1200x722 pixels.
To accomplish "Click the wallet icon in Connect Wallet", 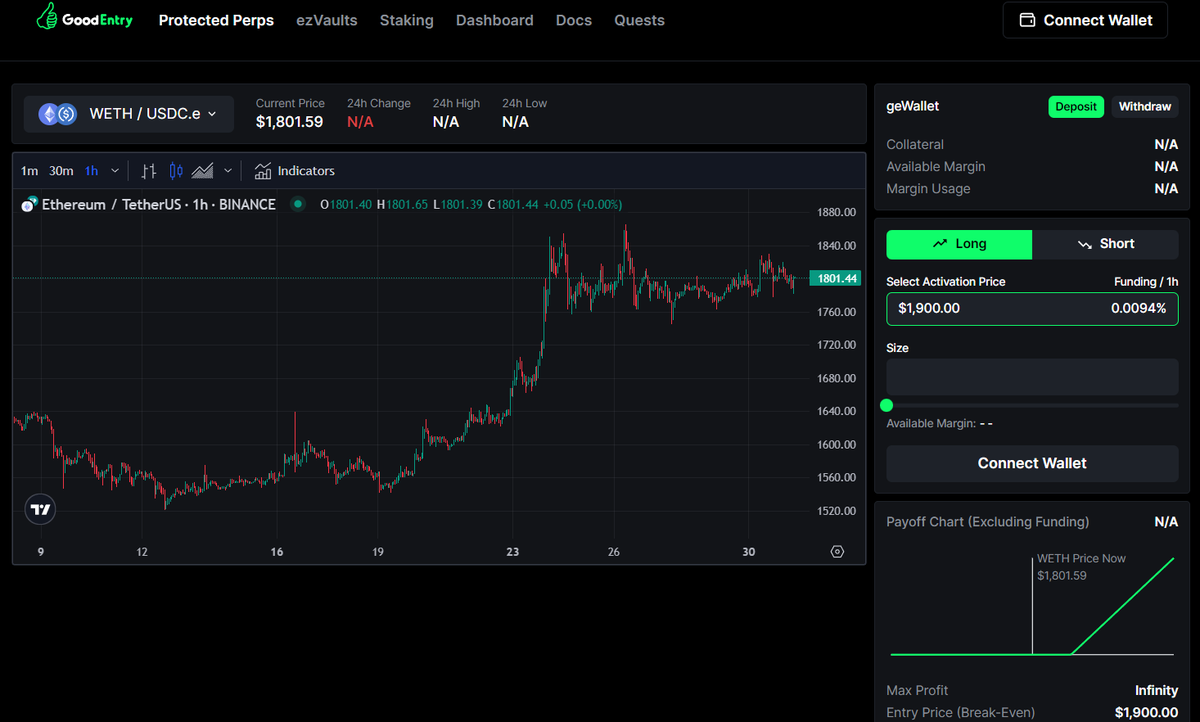I will pyautogui.click(x=1027, y=20).
